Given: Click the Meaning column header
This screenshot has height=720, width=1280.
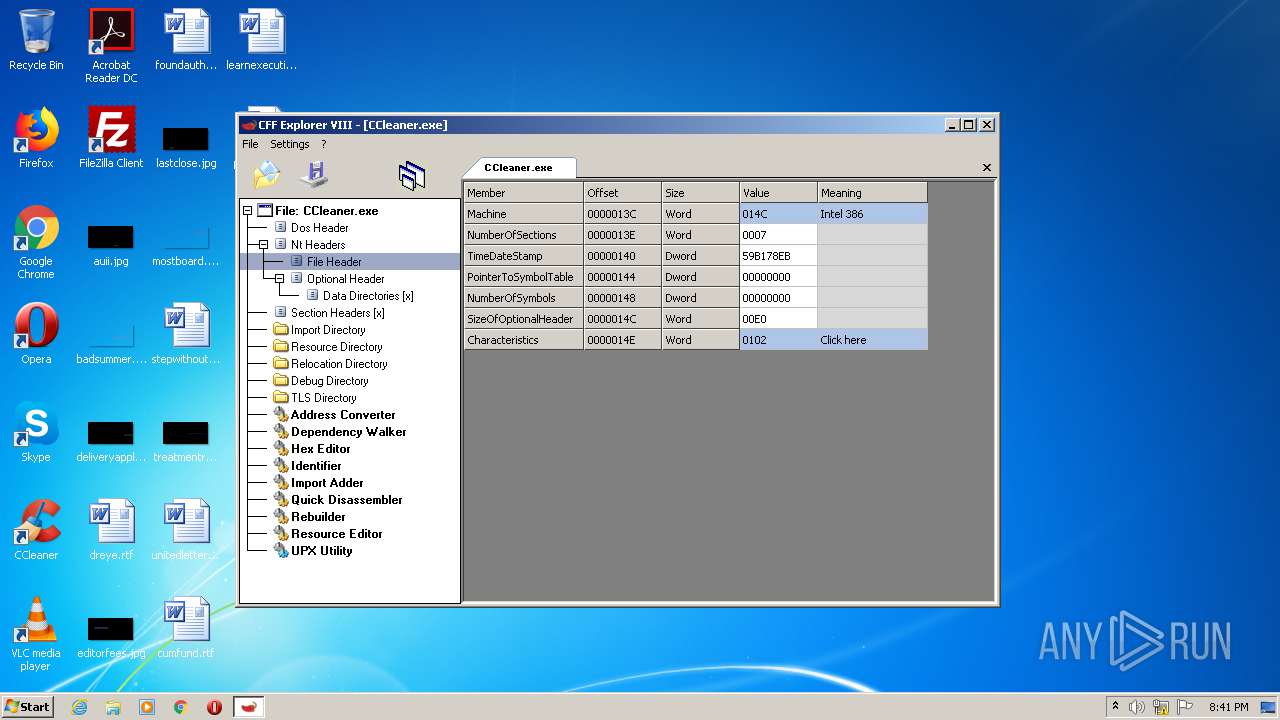Looking at the screenshot, I should (x=872, y=193).
